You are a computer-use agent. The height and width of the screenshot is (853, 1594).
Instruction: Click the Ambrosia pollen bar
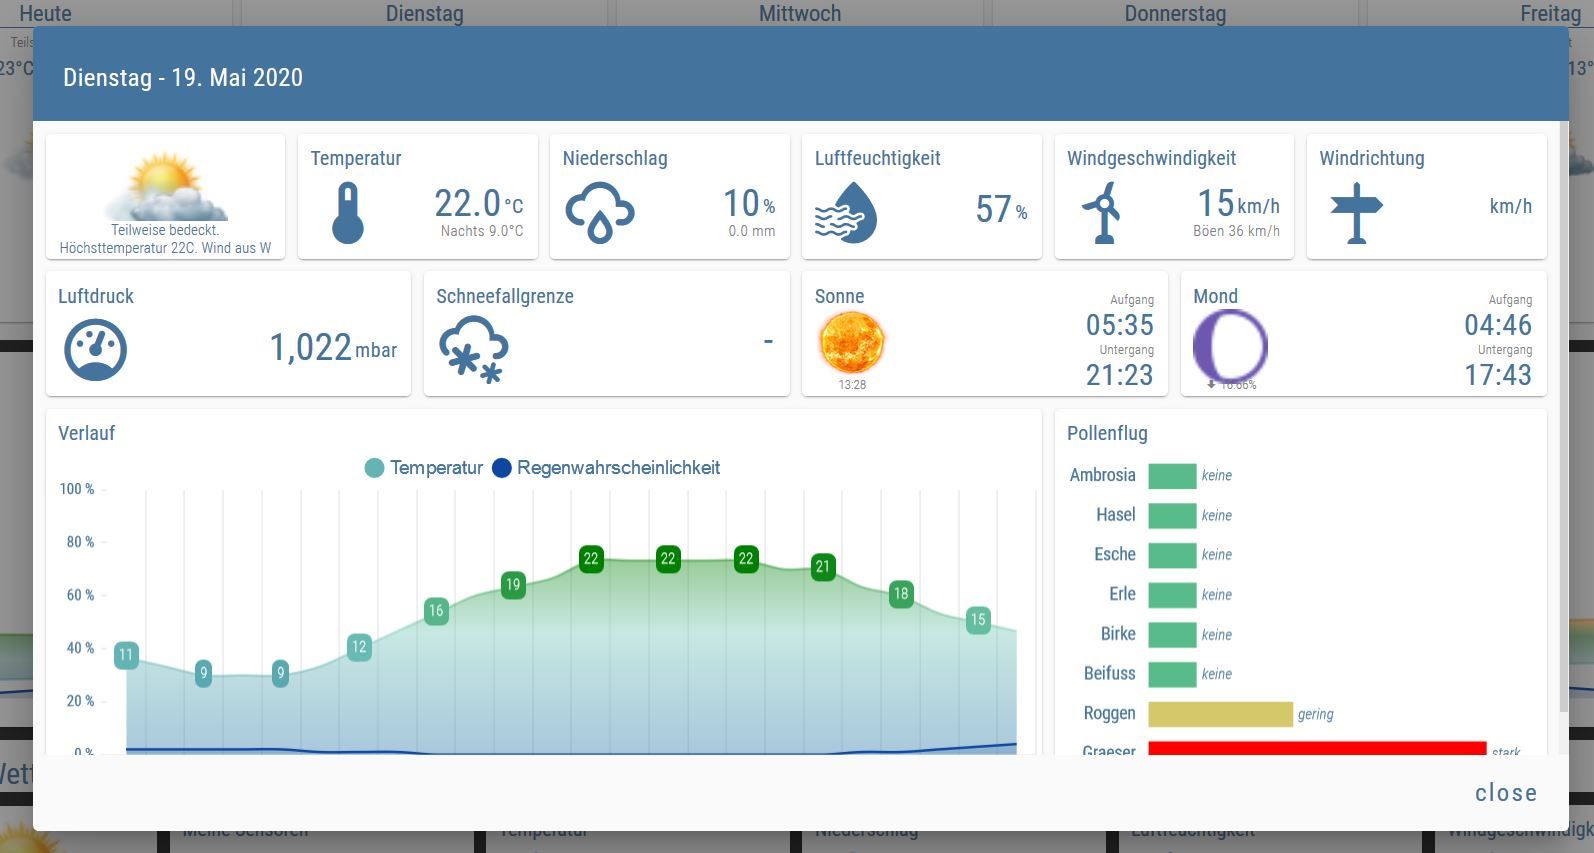(1172, 476)
